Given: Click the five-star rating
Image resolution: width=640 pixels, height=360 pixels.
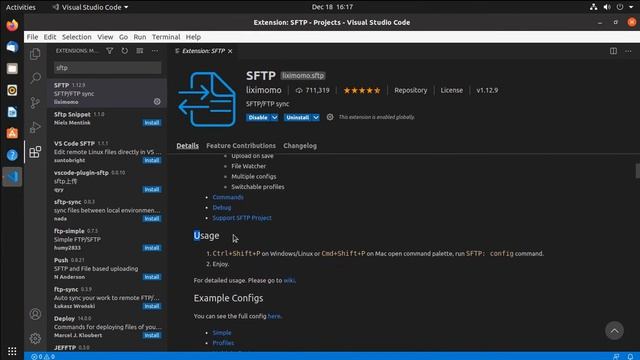Looking at the screenshot, I should click(362, 91).
